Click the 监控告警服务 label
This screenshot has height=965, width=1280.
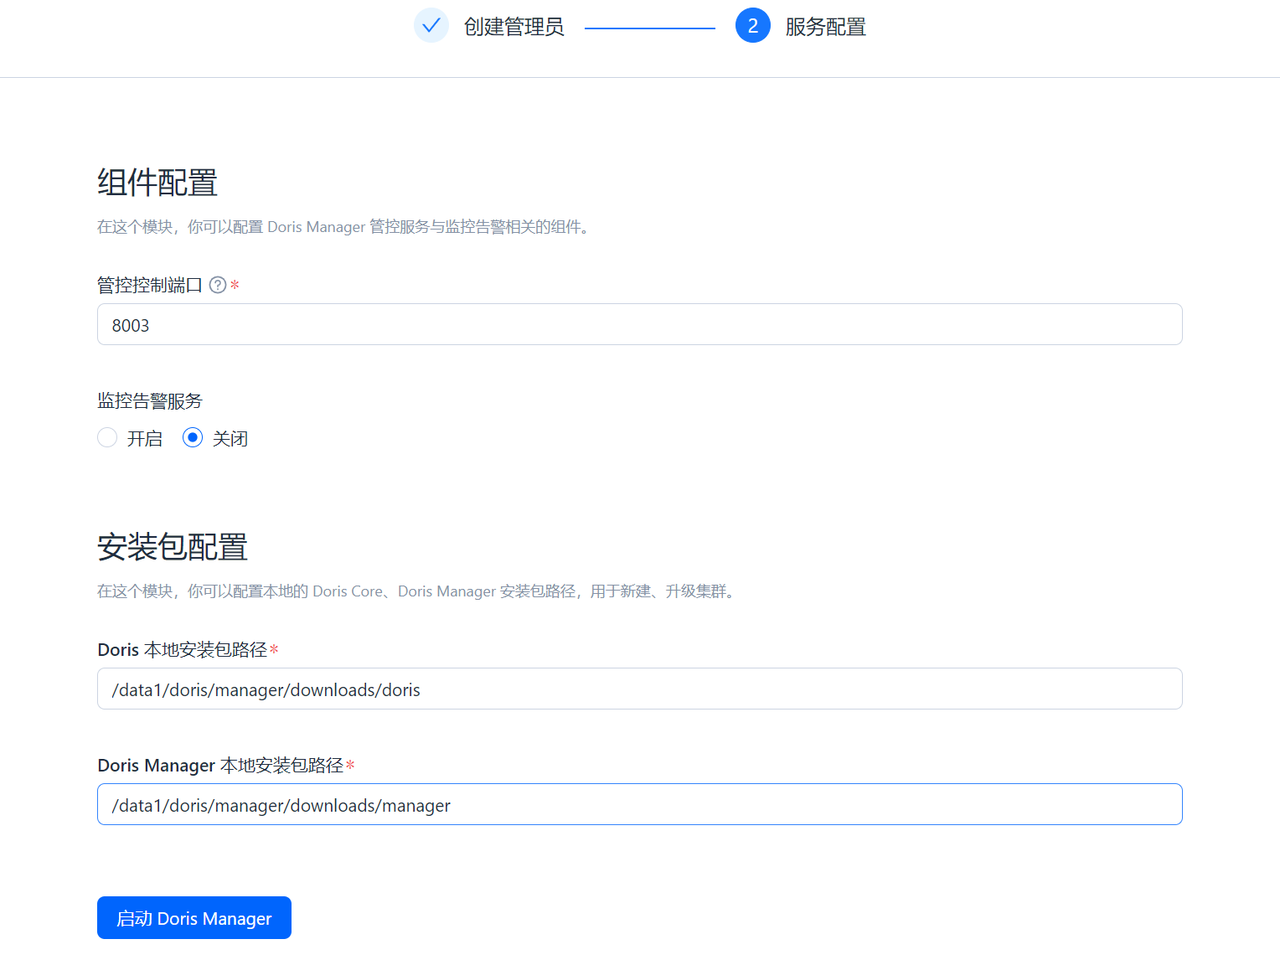pyautogui.click(x=150, y=401)
